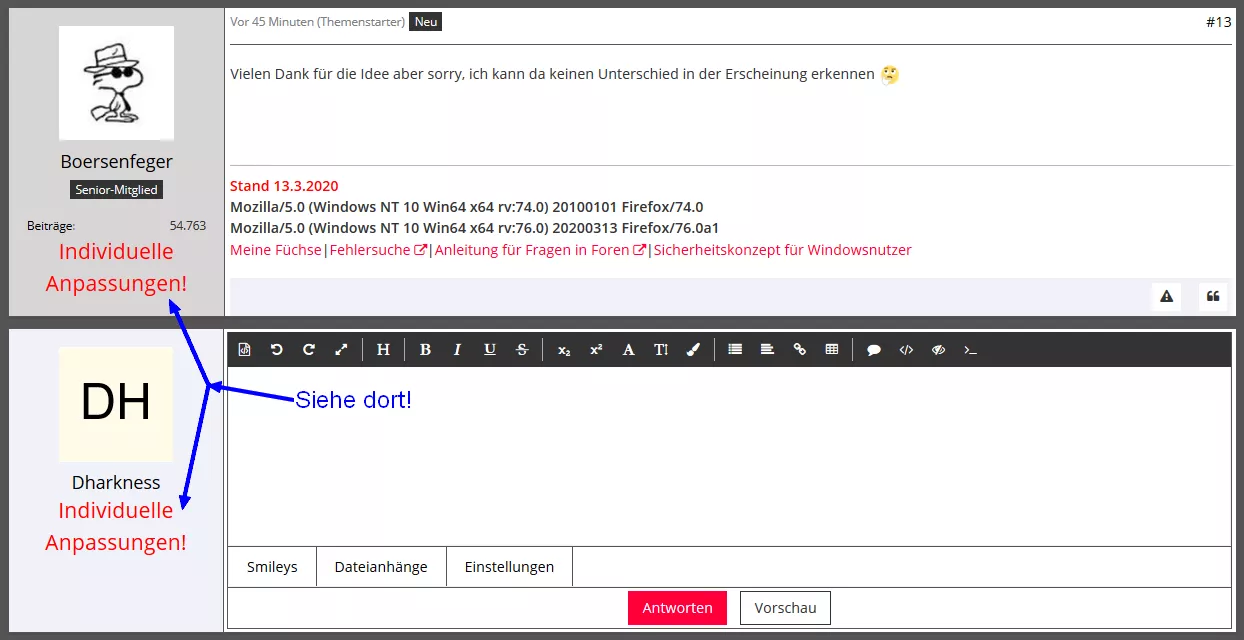1244x640 pixels.
Task: Apply strikethrough formatting
Action: click(x=521, y=350)
